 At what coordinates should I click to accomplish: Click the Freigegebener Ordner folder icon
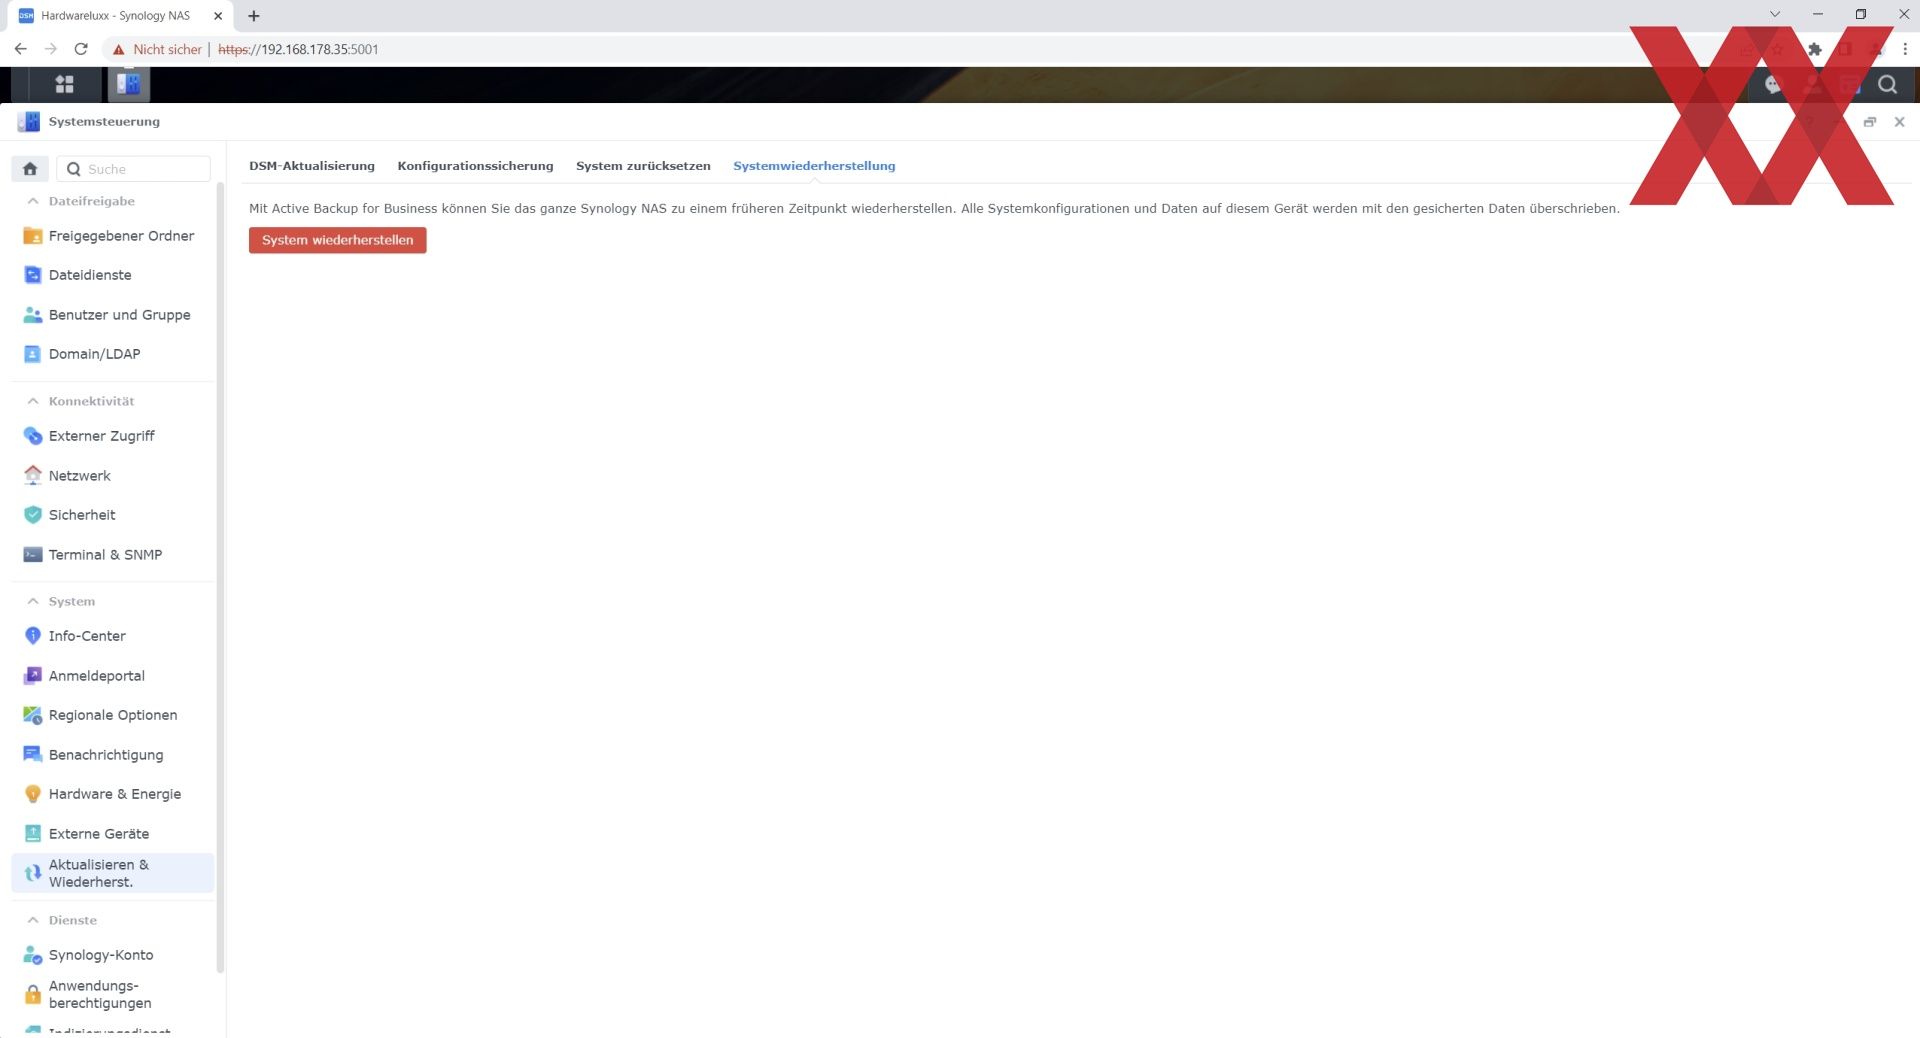[x=33, y=236]
